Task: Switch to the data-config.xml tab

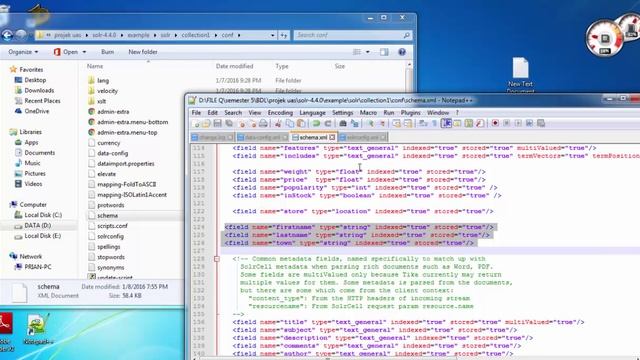Action: [x=262, y=138]
